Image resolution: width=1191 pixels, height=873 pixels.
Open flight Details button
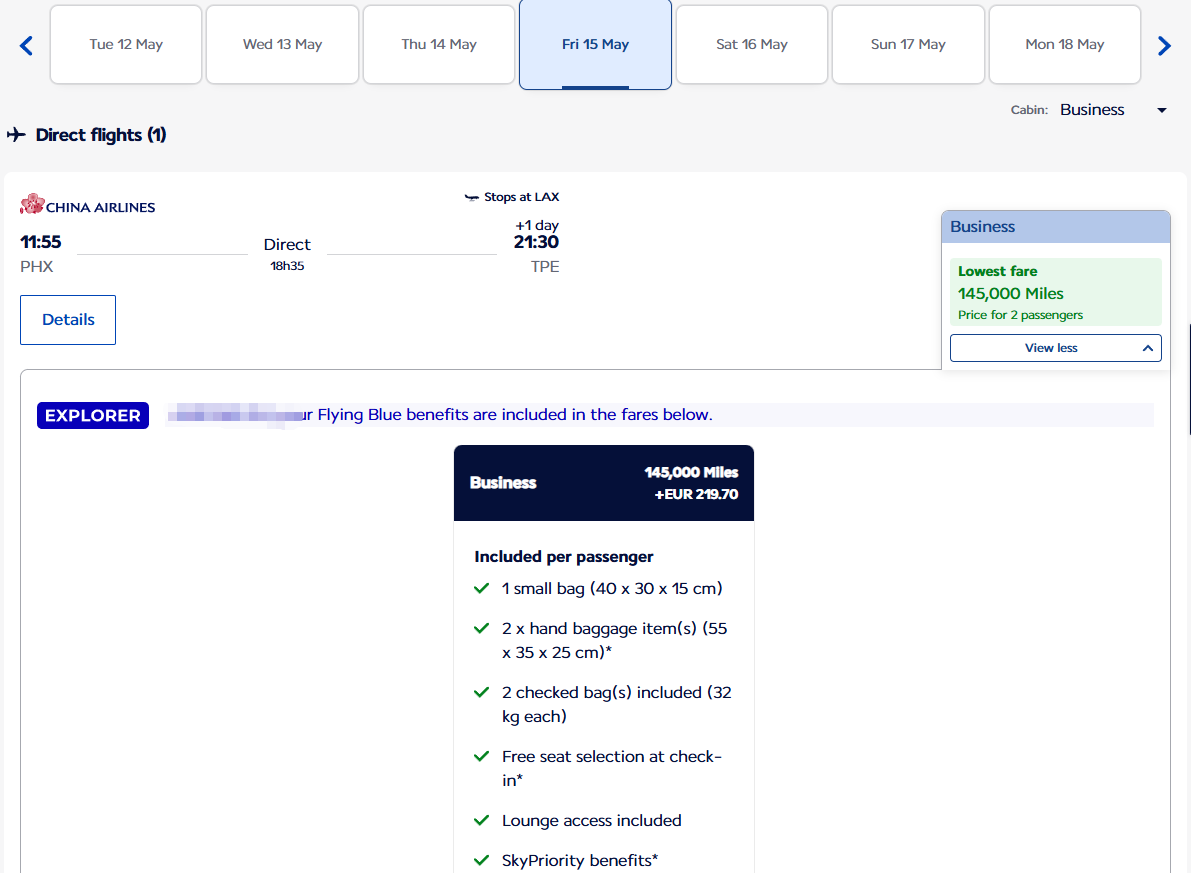click(68, 320)
